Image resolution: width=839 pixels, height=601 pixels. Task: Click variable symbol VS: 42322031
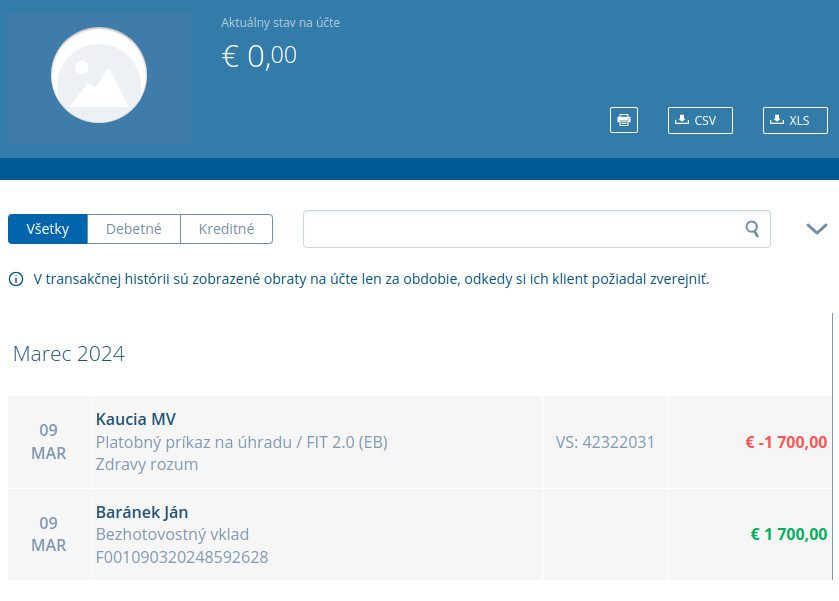point(605,442)
